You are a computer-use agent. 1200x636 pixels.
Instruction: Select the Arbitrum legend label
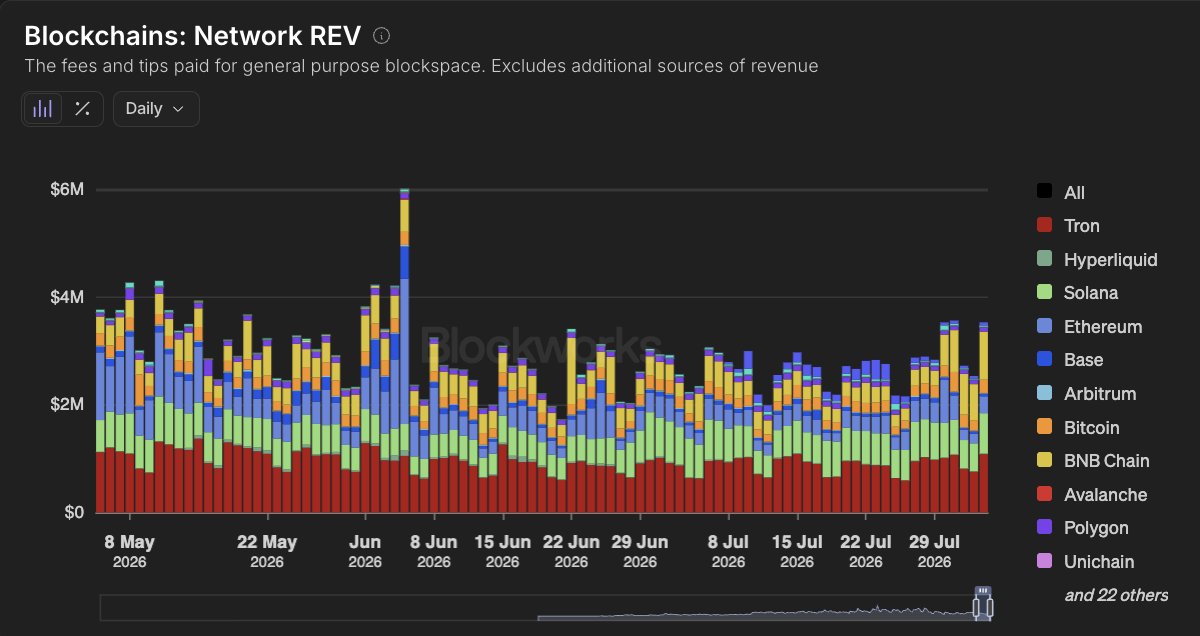pyautogui.click(x=1100, y=394)
